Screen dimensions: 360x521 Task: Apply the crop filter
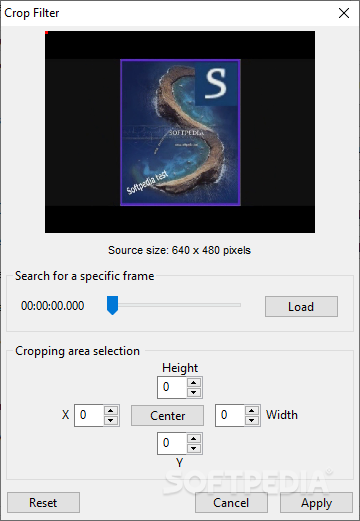point(316,502)
